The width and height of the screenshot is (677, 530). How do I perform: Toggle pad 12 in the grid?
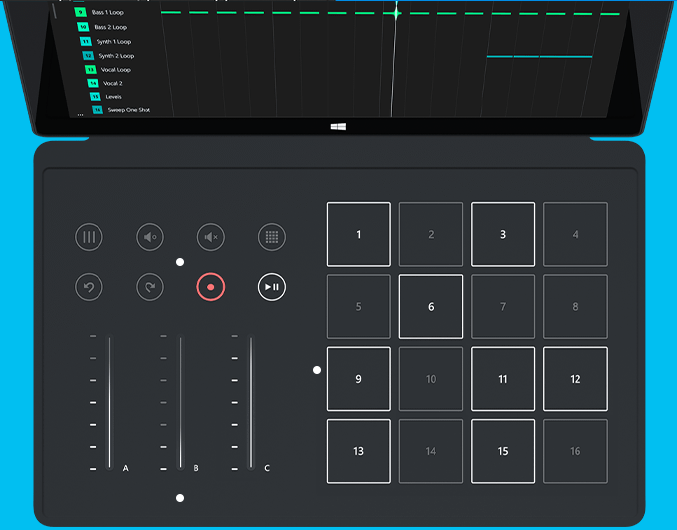pyautogui.click(x=575, y=379)
